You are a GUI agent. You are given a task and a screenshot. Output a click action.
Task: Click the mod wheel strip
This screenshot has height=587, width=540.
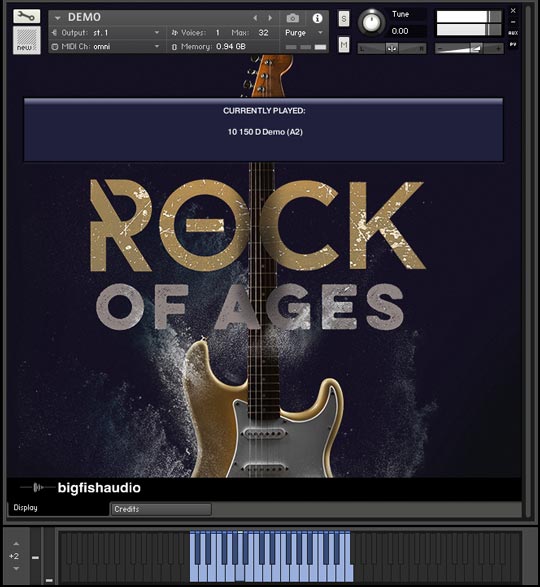pos(49,556)
